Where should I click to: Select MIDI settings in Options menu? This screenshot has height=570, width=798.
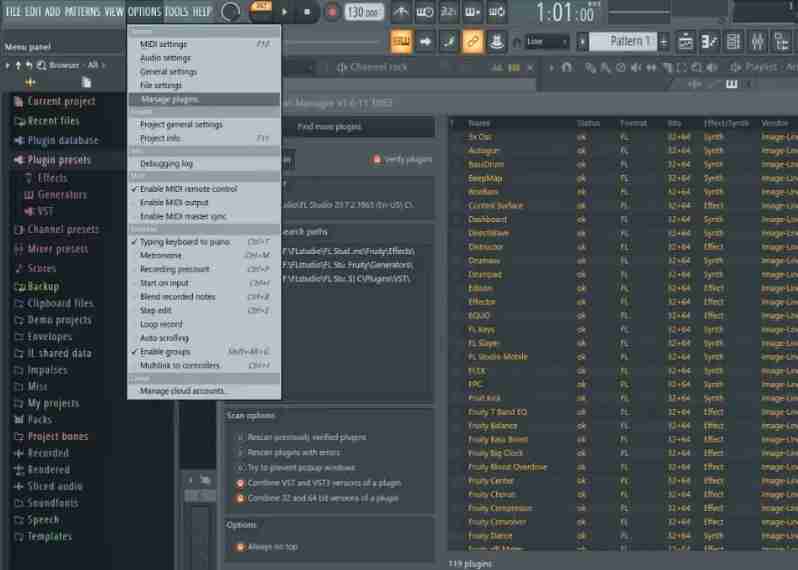click(204, 44)
